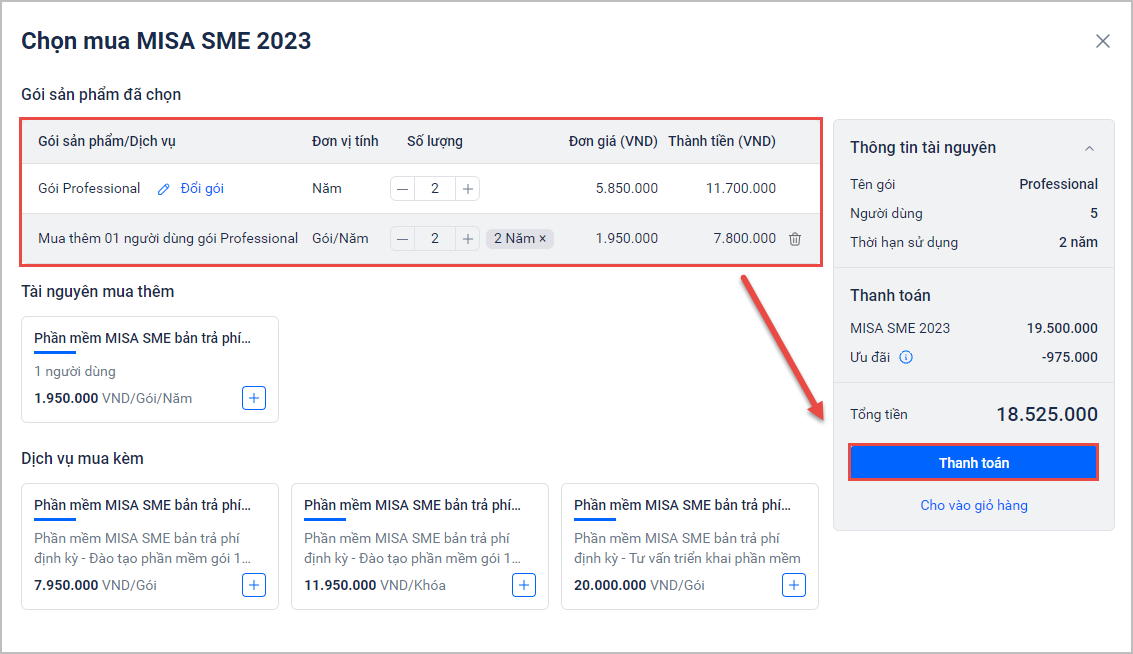The image size is (1133, 654).
Task: Delete the extra user row with trash icon
Action: click(795, 238)
